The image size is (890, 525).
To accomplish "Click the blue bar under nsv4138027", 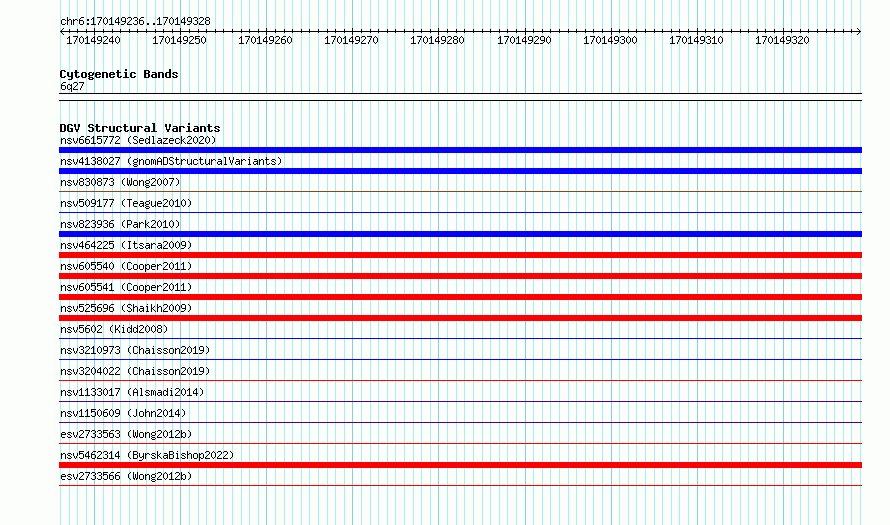I will point(460,171).
